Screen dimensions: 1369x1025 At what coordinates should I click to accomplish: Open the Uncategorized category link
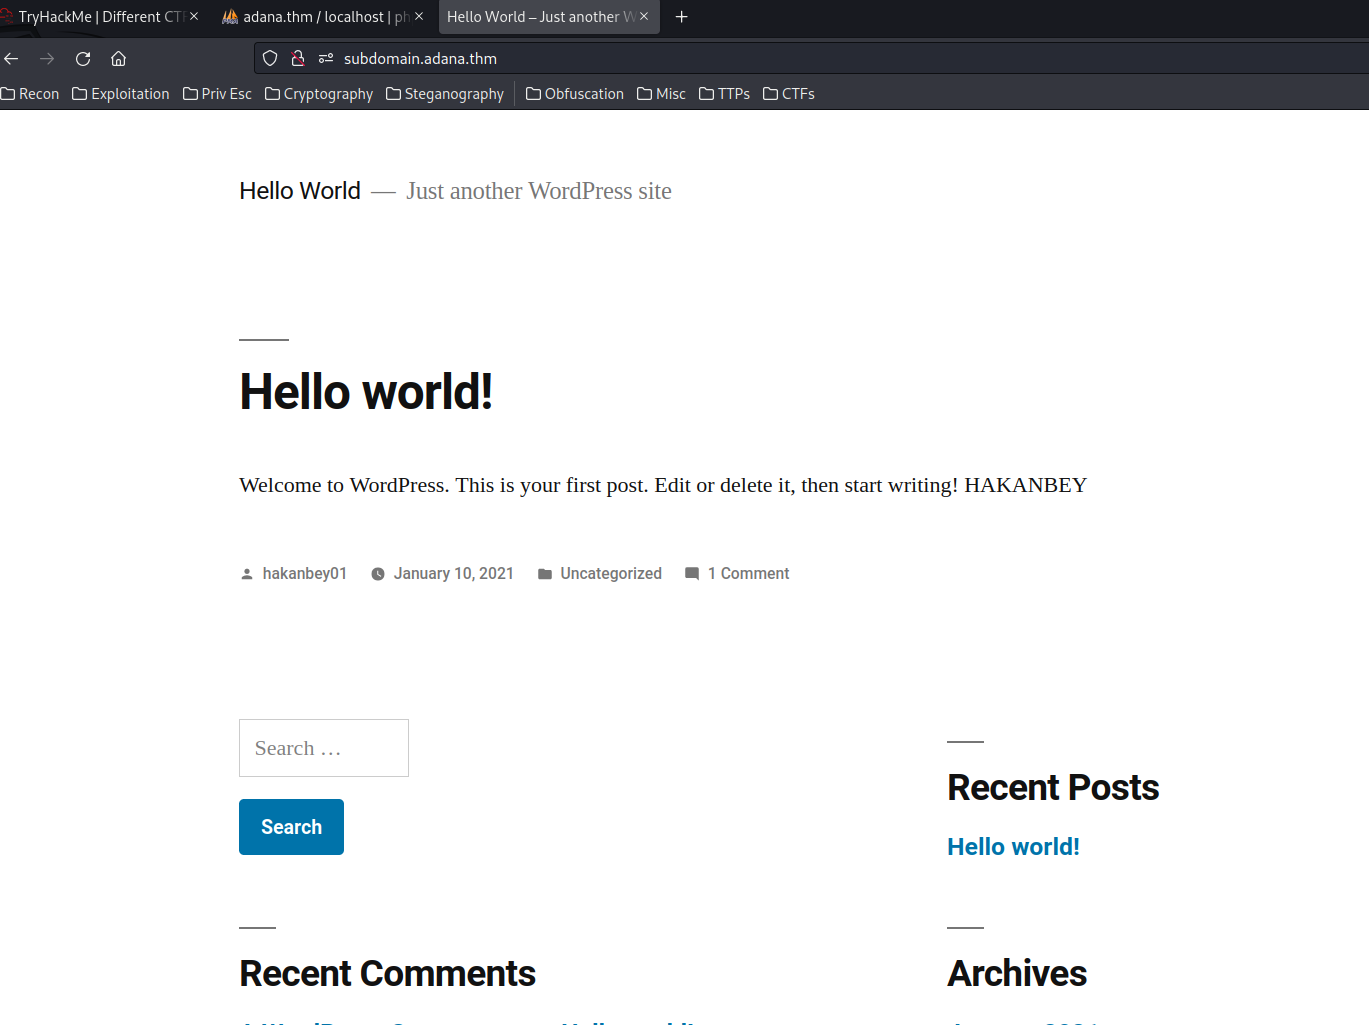611,574
